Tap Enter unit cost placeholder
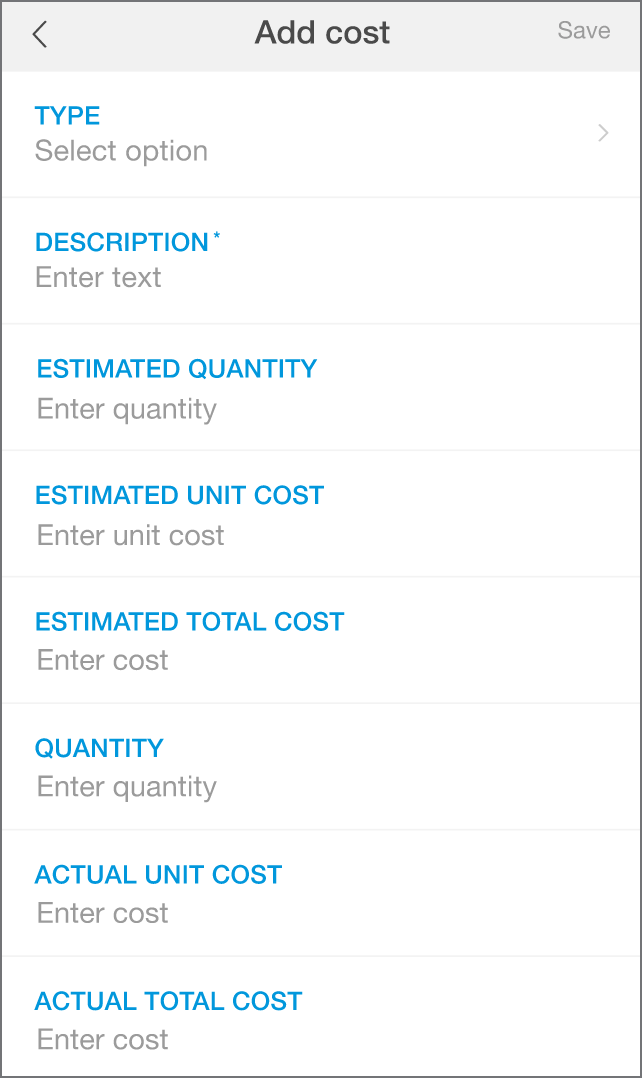The image size is (642, 1078). coord(129,535)
